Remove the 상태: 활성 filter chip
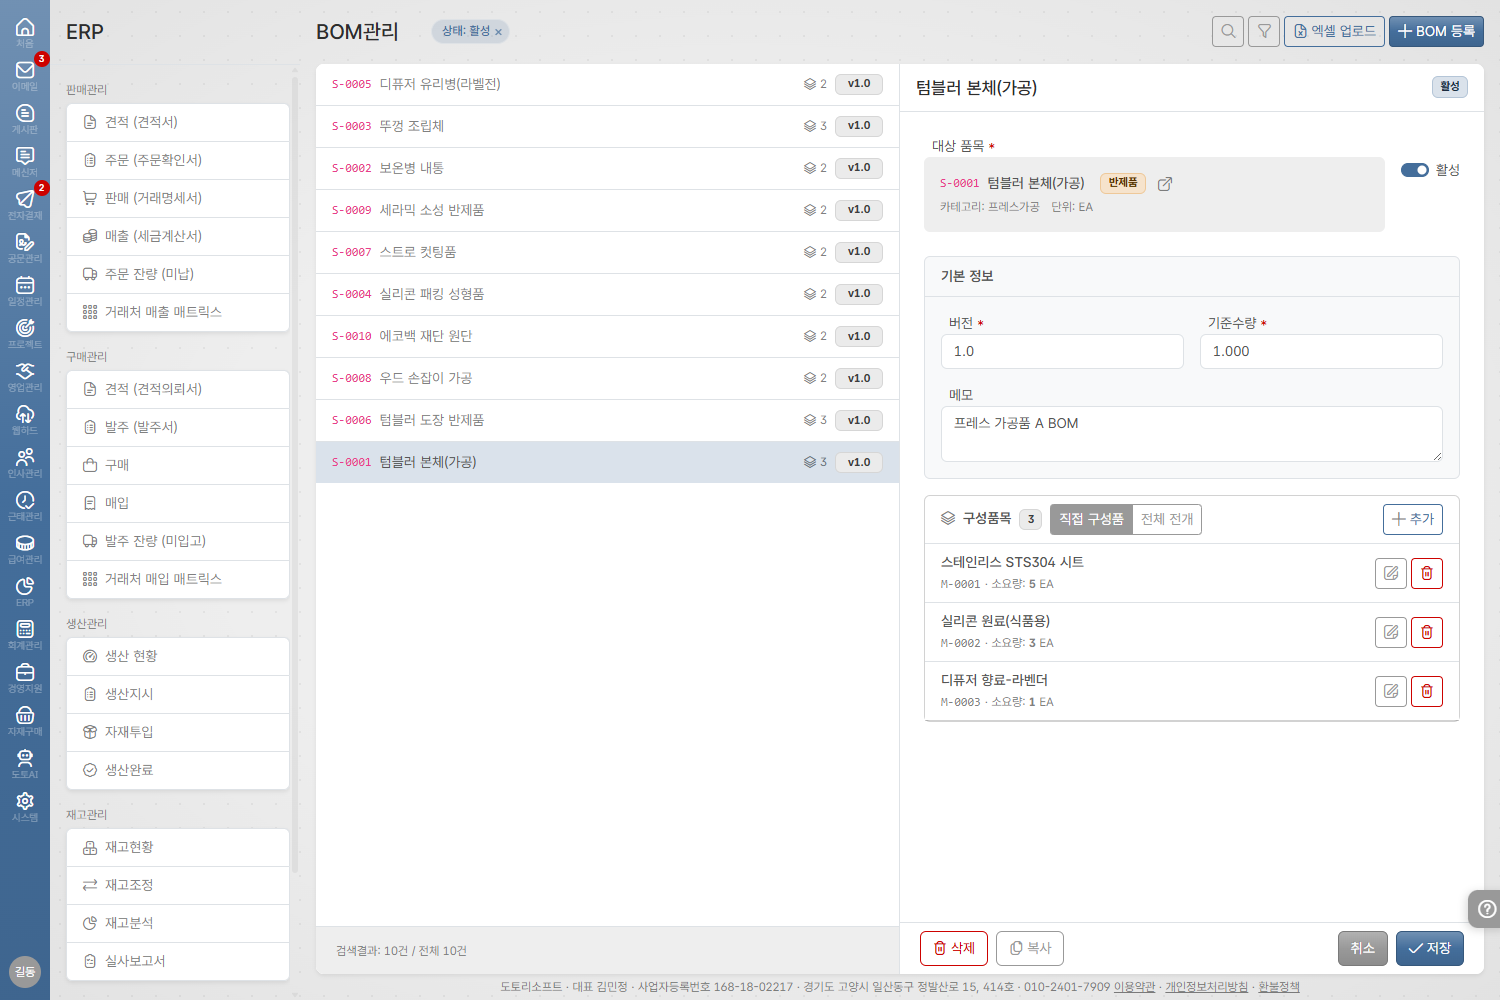Viewport: 1500px width, 1000px height. click(498, 32)
